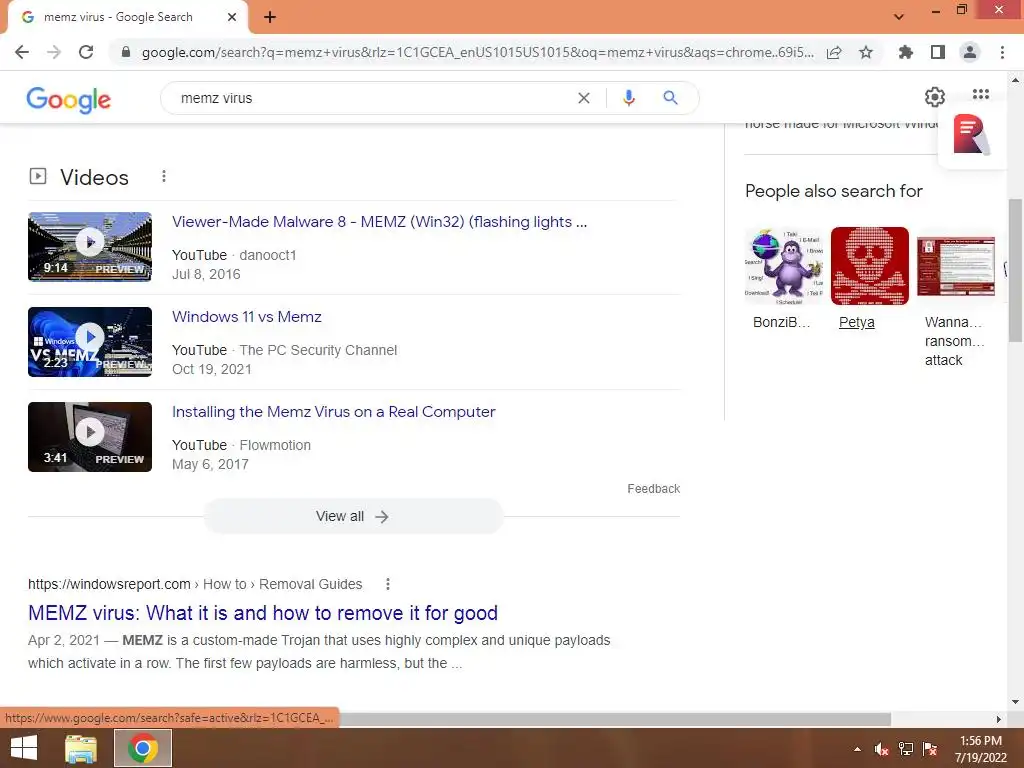Viewport: 1024px width, 768px height.
Task: Go back to the previous page
Action: pyautogui.click(x=22, y=52)
